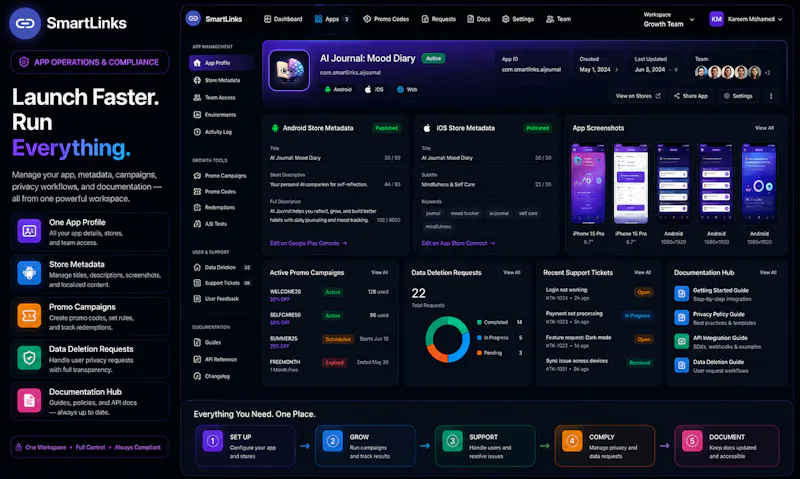The height and width of the screenshot is (479, 800).
Task: Click the API Integration Guide icon
Action: coord(682,341)
